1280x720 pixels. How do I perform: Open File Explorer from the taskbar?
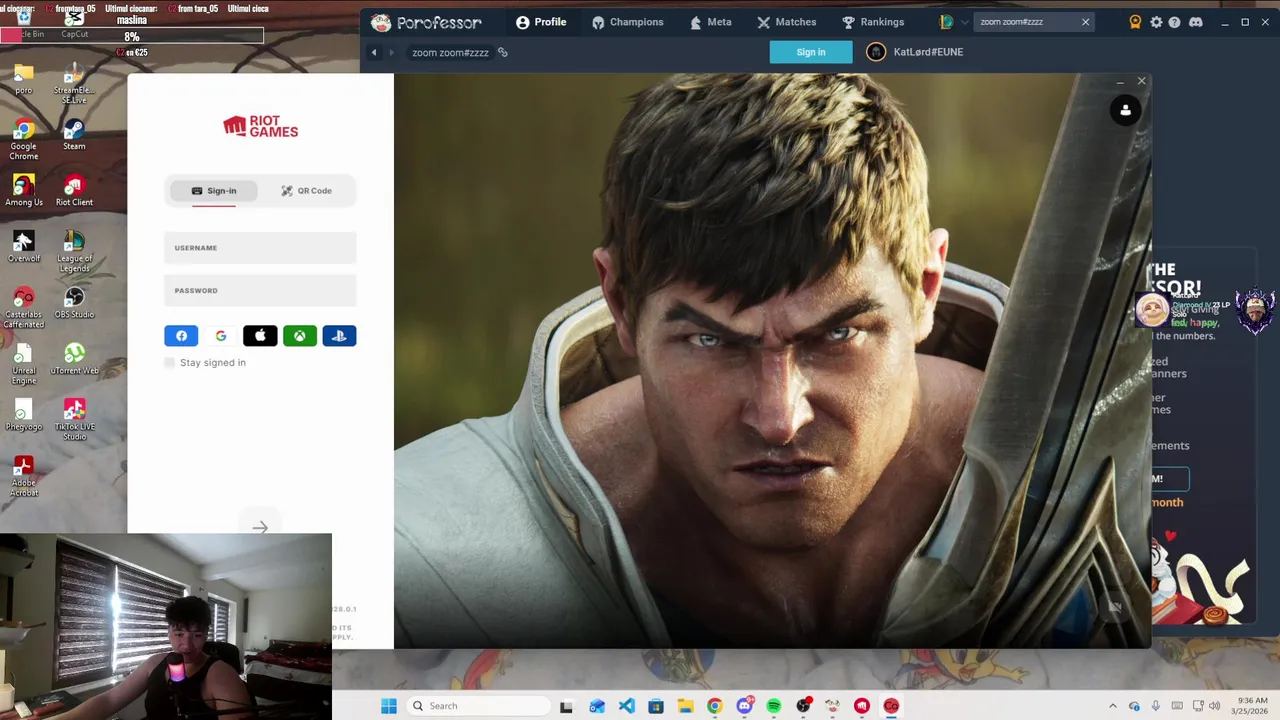coord(685,706)
